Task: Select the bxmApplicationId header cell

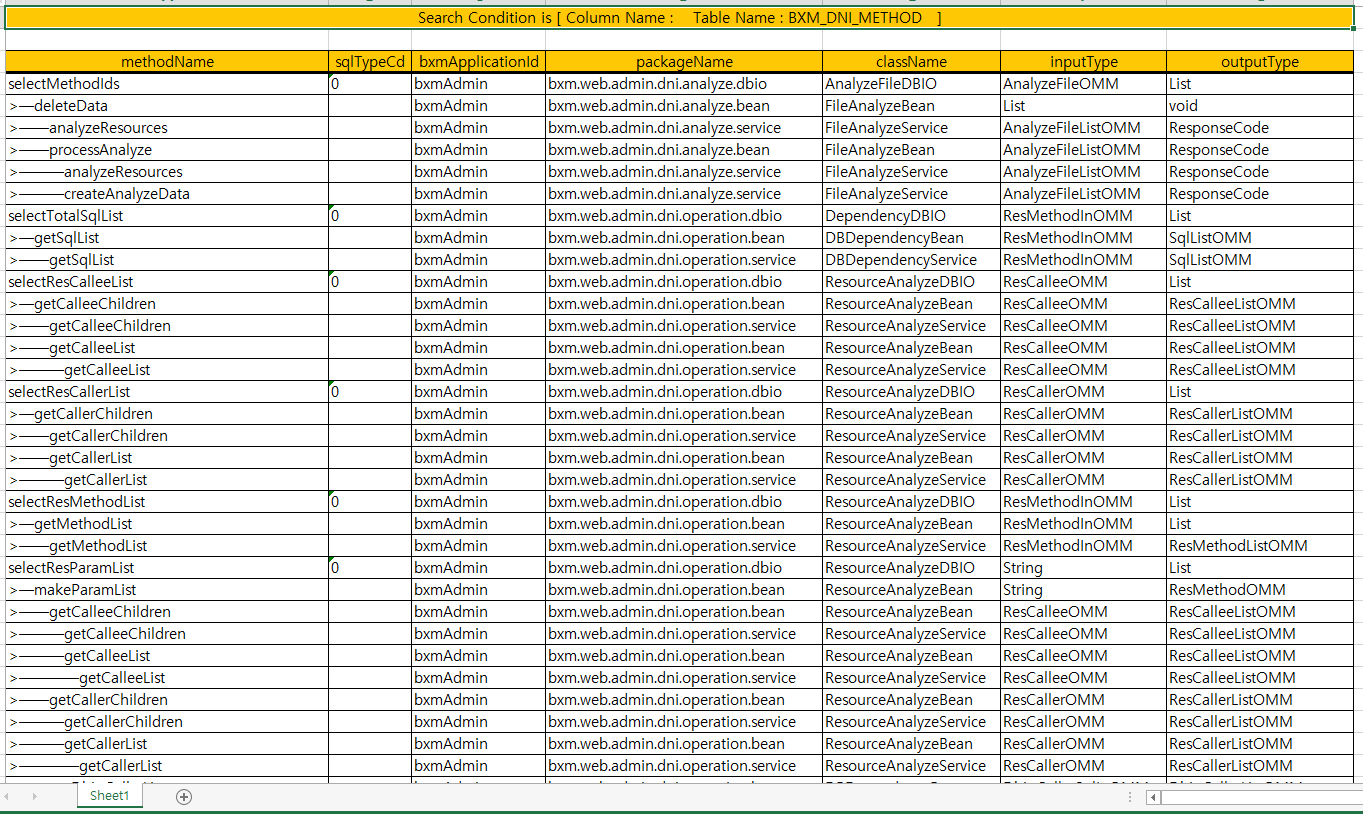Action: [478, 62]
